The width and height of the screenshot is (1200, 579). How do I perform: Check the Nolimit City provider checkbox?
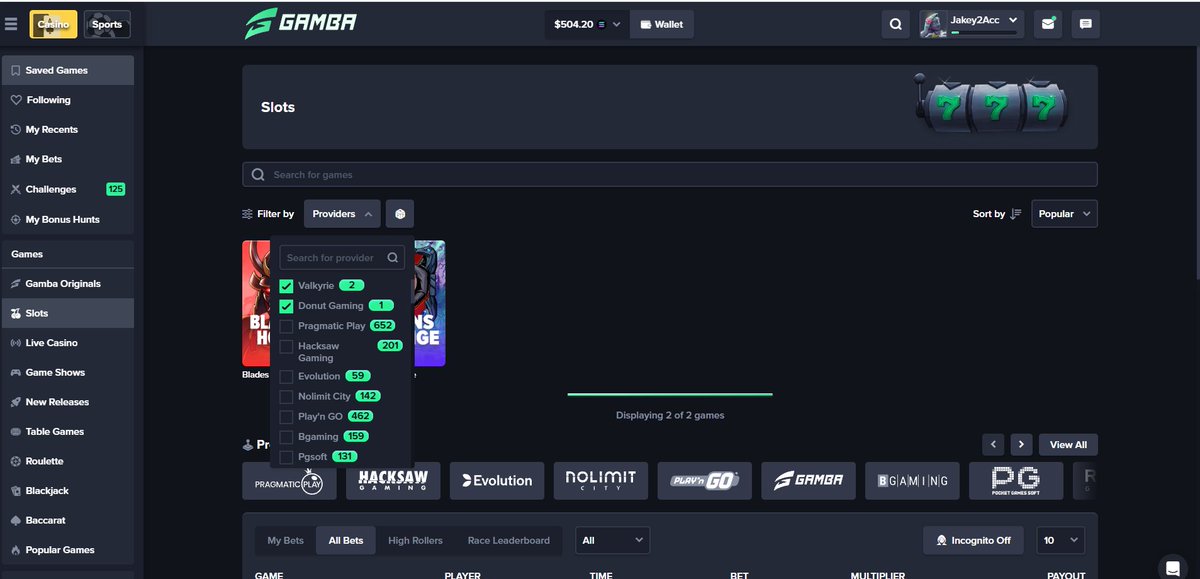click(x=287, y=397)
